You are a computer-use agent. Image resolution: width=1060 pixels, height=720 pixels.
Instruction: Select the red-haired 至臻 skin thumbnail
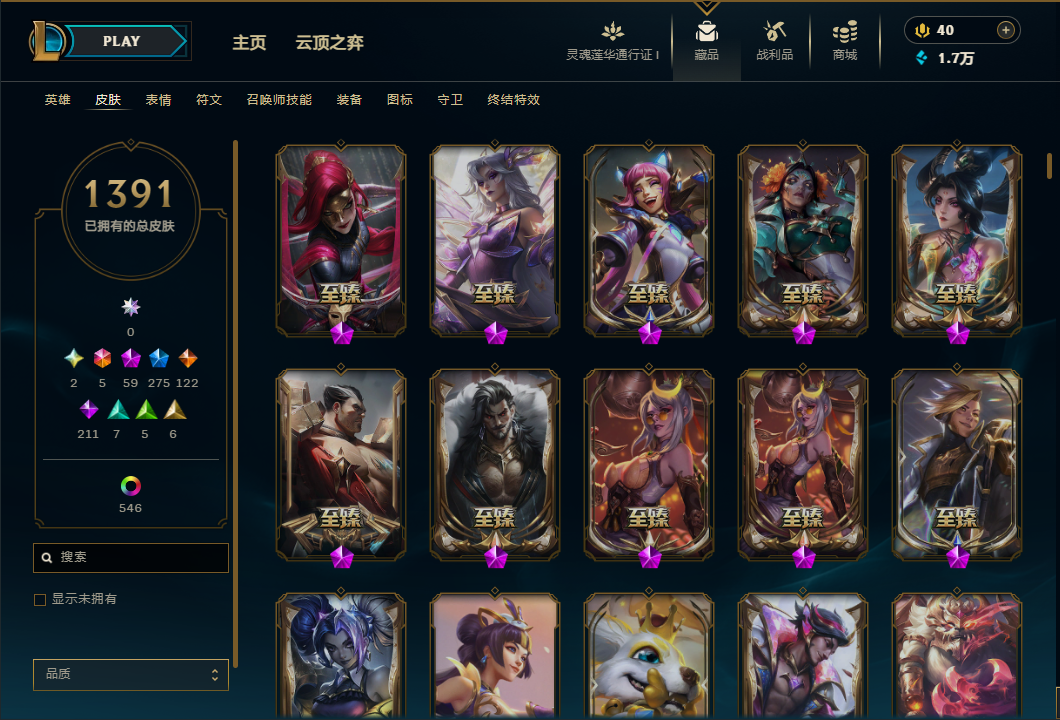(x=341, y=240)
